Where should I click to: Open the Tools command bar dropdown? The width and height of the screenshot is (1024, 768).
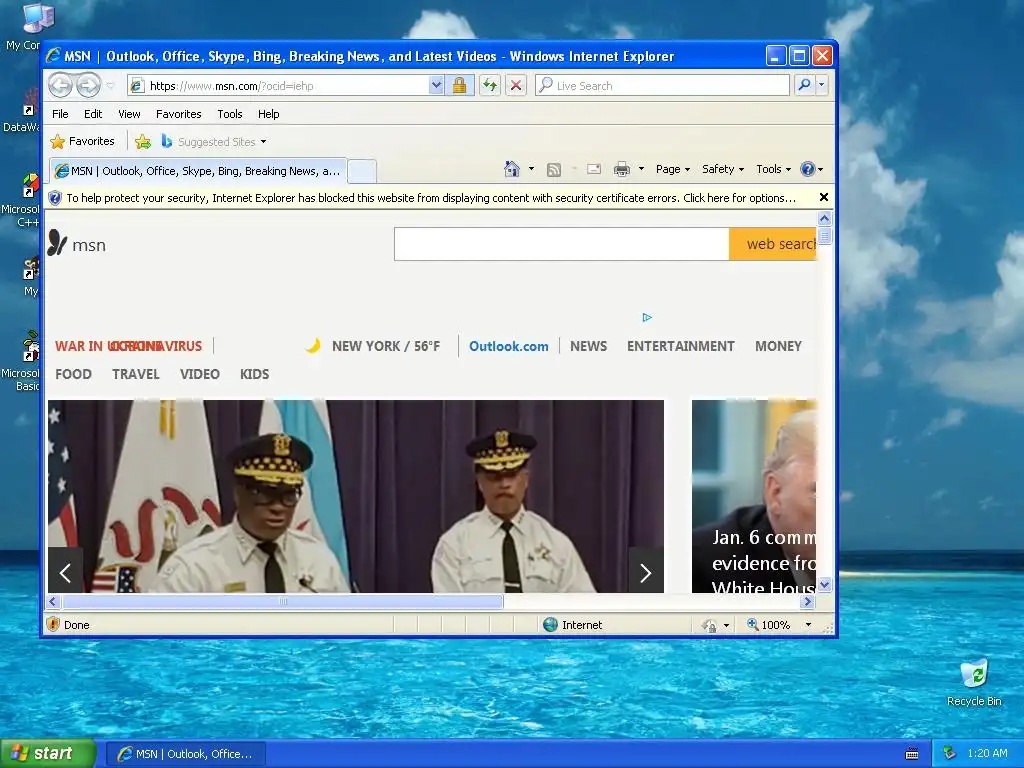pyautogui.click(x=773, y=169)
